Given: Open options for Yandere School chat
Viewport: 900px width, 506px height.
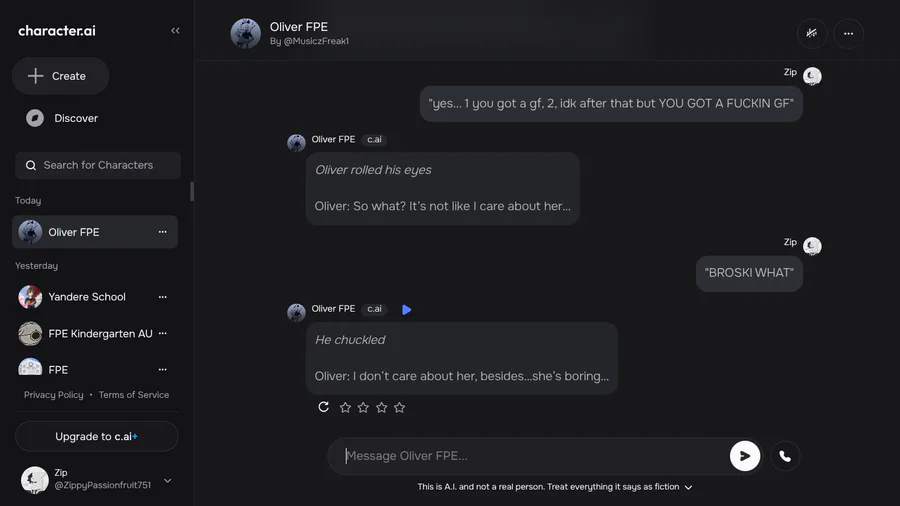Looking at the screenshot, I should [163, 297].
